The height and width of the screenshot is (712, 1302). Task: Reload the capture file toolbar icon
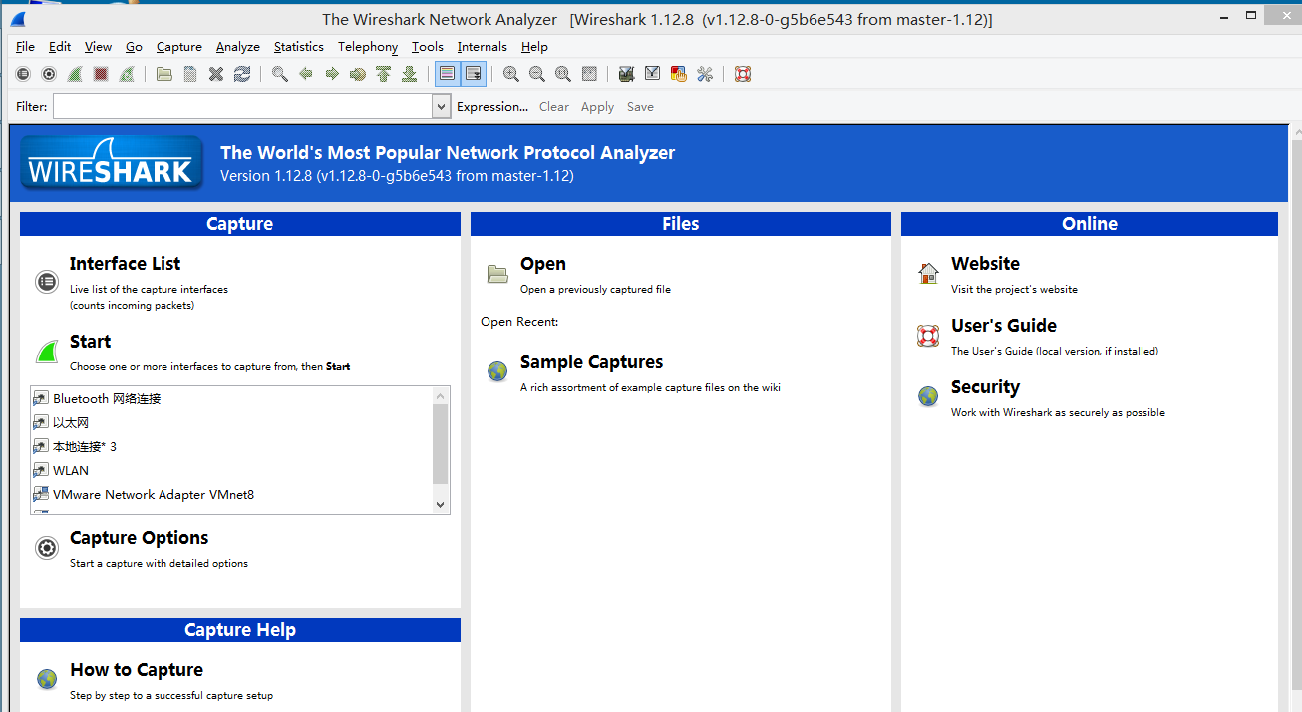click(242, 74)
